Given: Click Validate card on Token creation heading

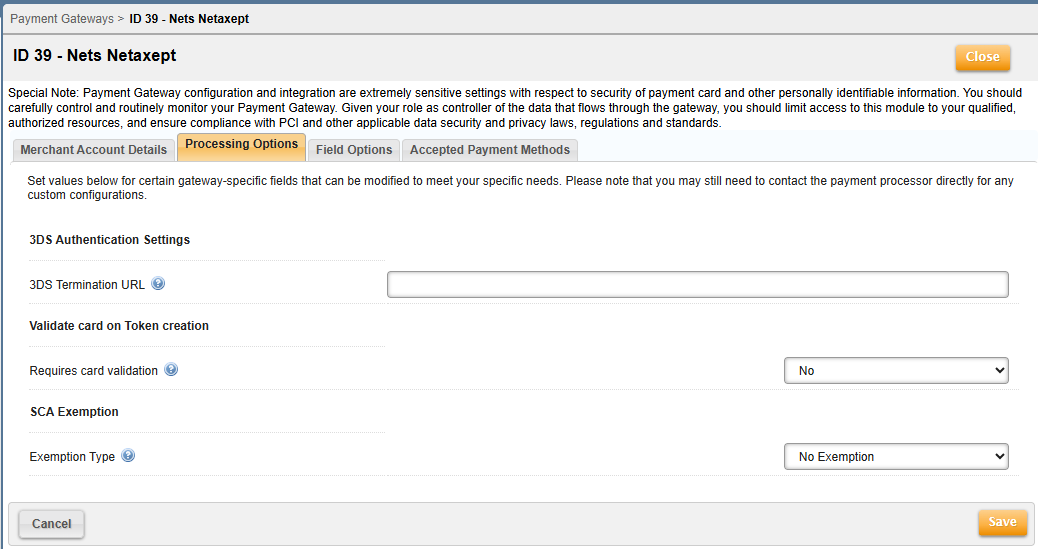Looking at the screenshot, I should [x=119, y=326].
